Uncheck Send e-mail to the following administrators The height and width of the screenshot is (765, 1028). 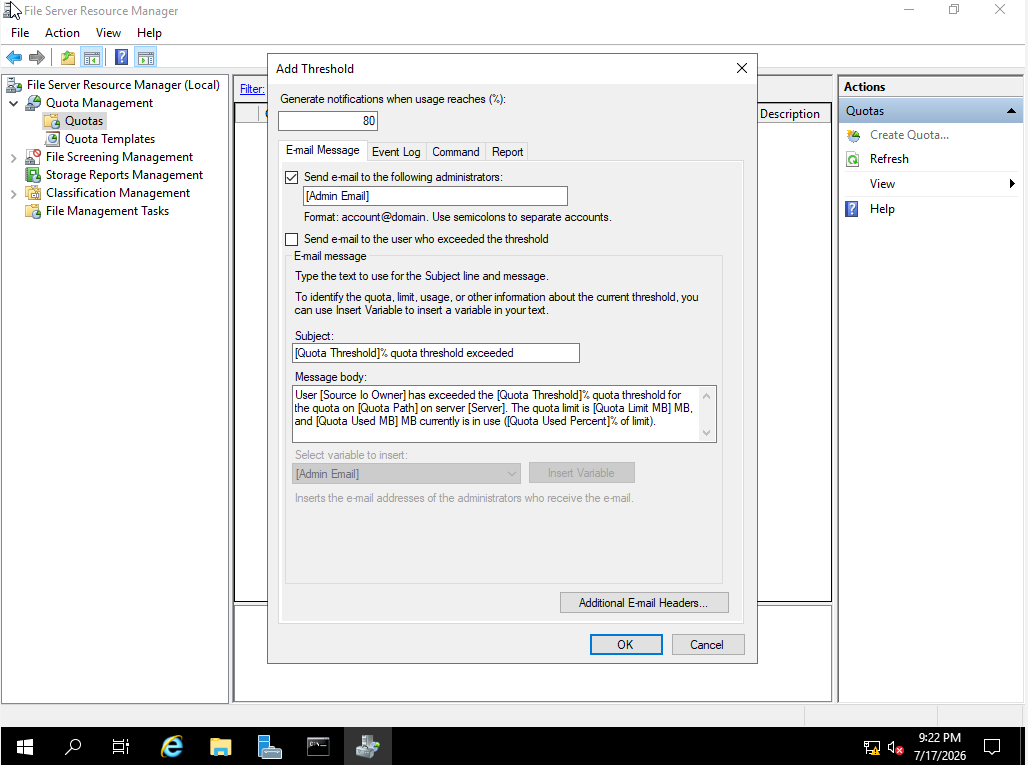click(x=292, y=178)
